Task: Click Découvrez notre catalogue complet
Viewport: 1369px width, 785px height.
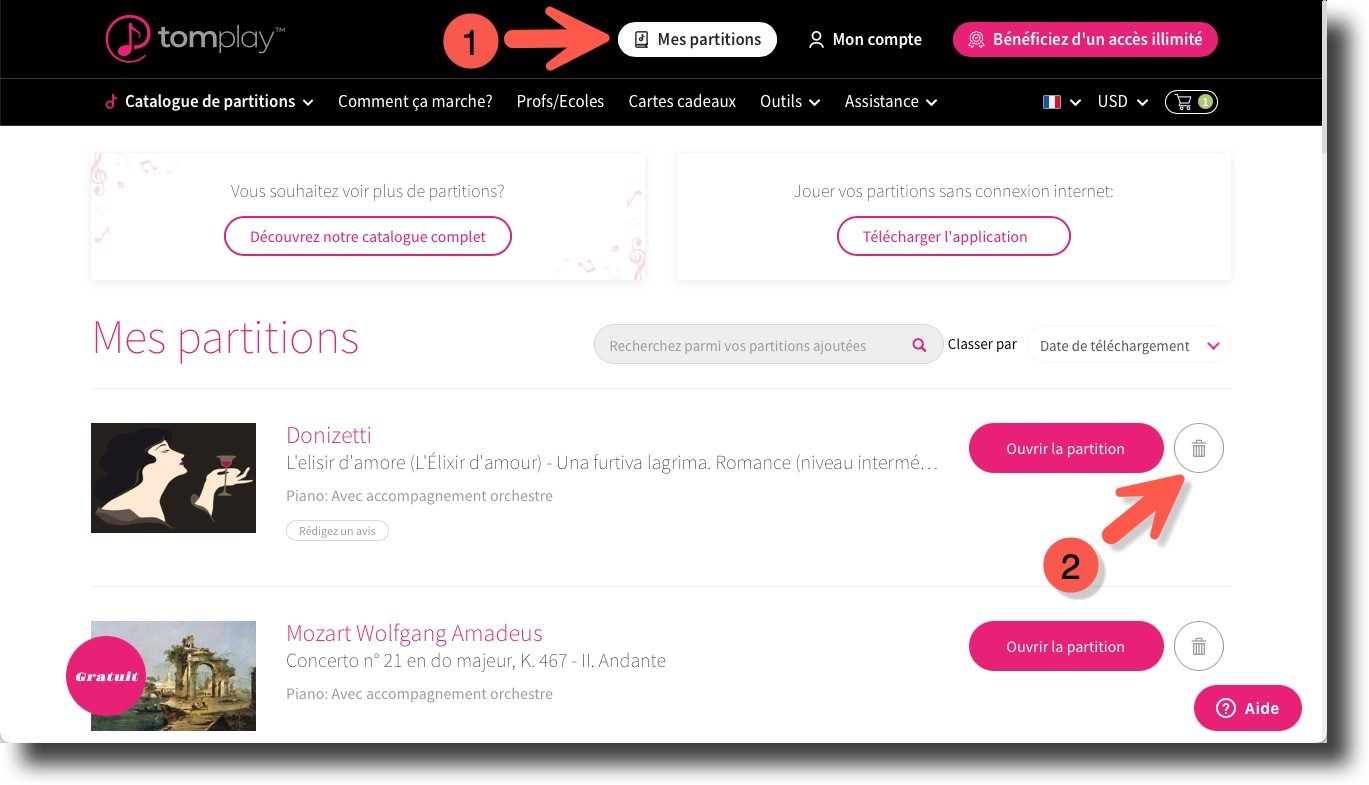Action: tap(368, 237)
